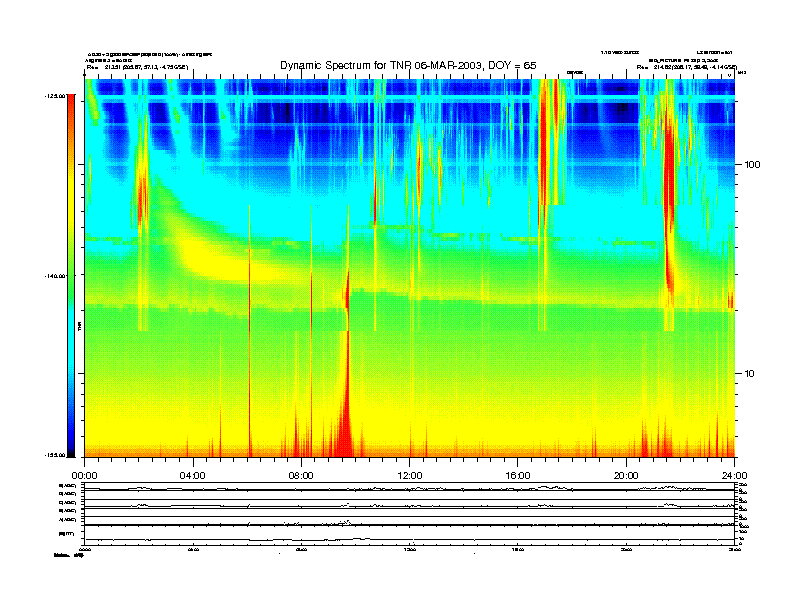Click the "10" frequency axis label
This screenshot has width=792, height=612.
click(750, 374)
